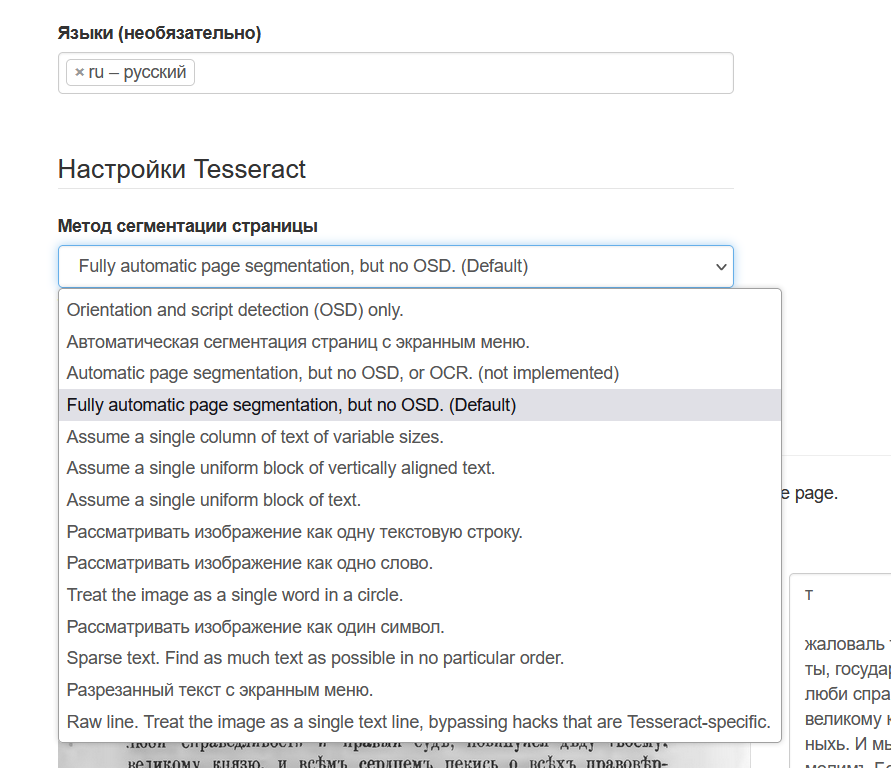This screenshot has width=891, height=768.
Task: Select 'Рассматривать изображение как один символ.'
Action: [420, 627]
